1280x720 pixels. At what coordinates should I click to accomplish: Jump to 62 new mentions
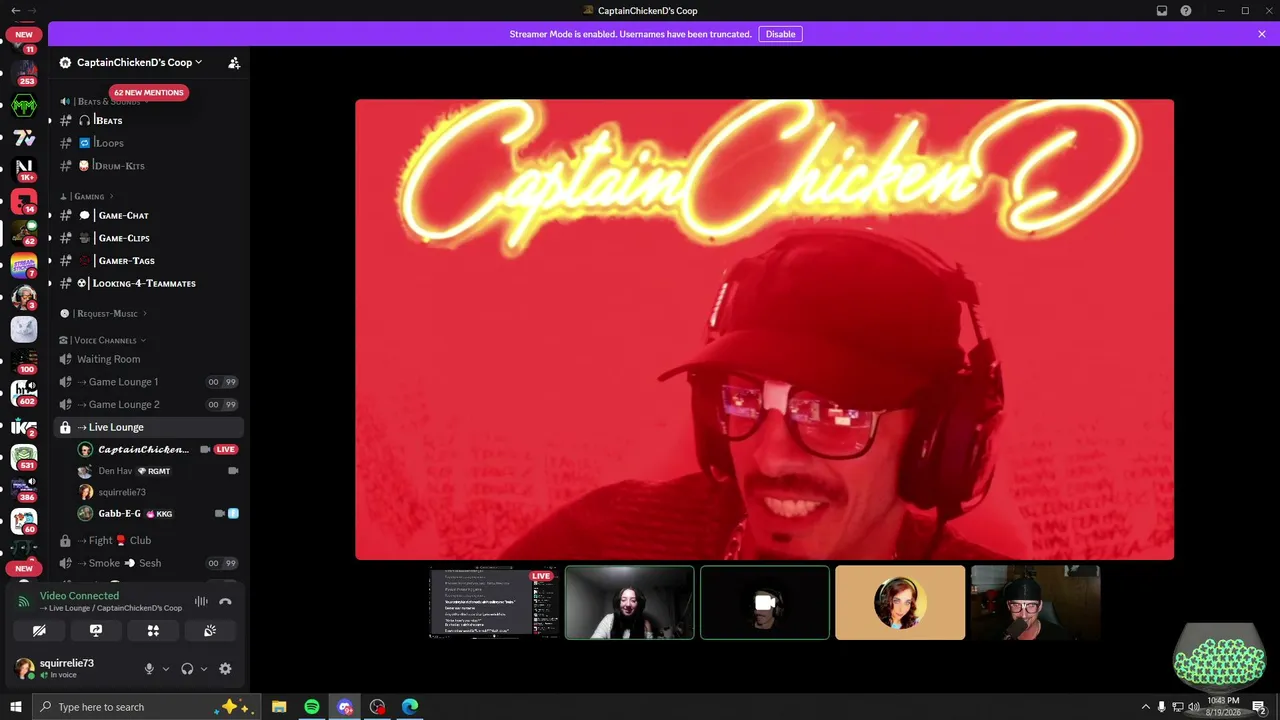pos(148,92)
